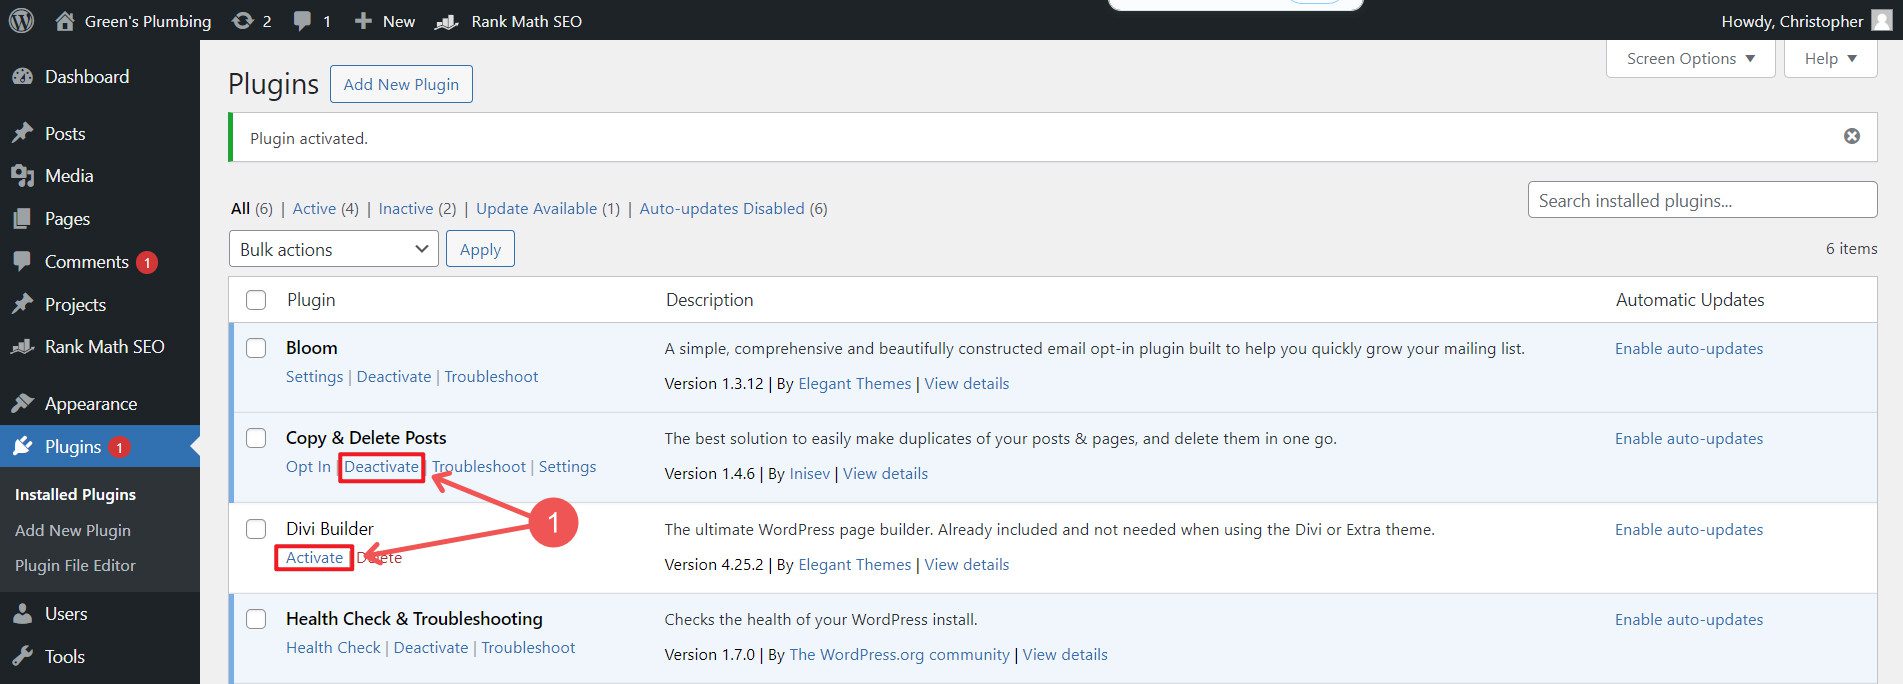Show All plugins filter
The height and width of the screenshot is (684, 1903).
click(240, 208)
